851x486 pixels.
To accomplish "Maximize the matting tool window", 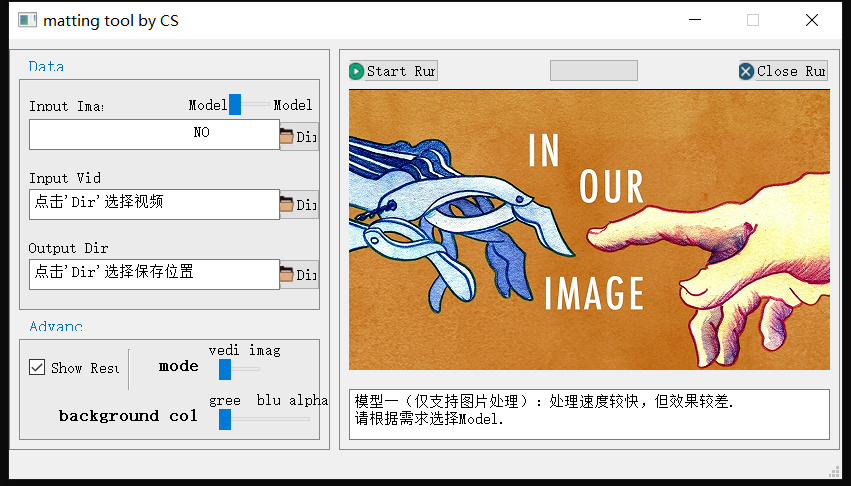I will [x=753, y=20].
